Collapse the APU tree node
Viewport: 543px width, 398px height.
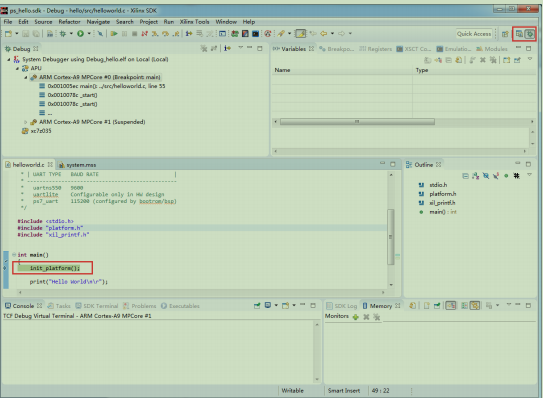(x=17, y=69)
